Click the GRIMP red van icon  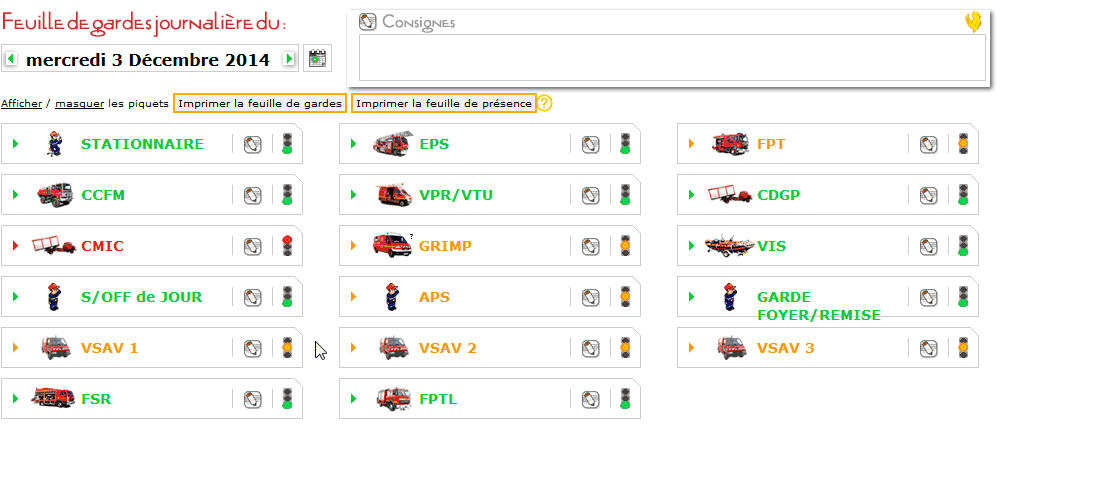tap(392, 245)
